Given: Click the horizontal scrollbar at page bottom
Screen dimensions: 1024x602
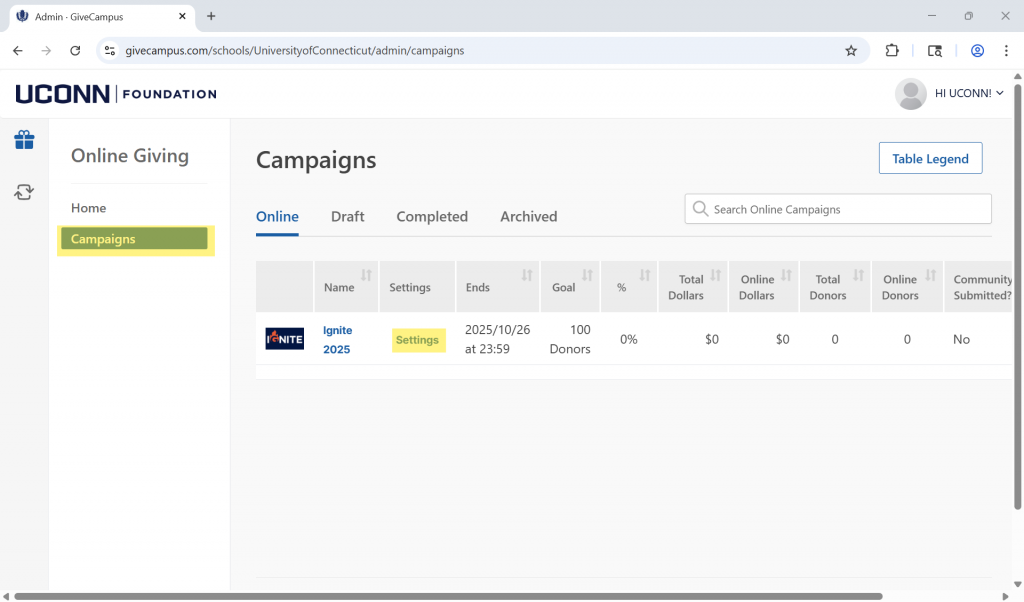Looking at the screenshot, I should point(448,596).
